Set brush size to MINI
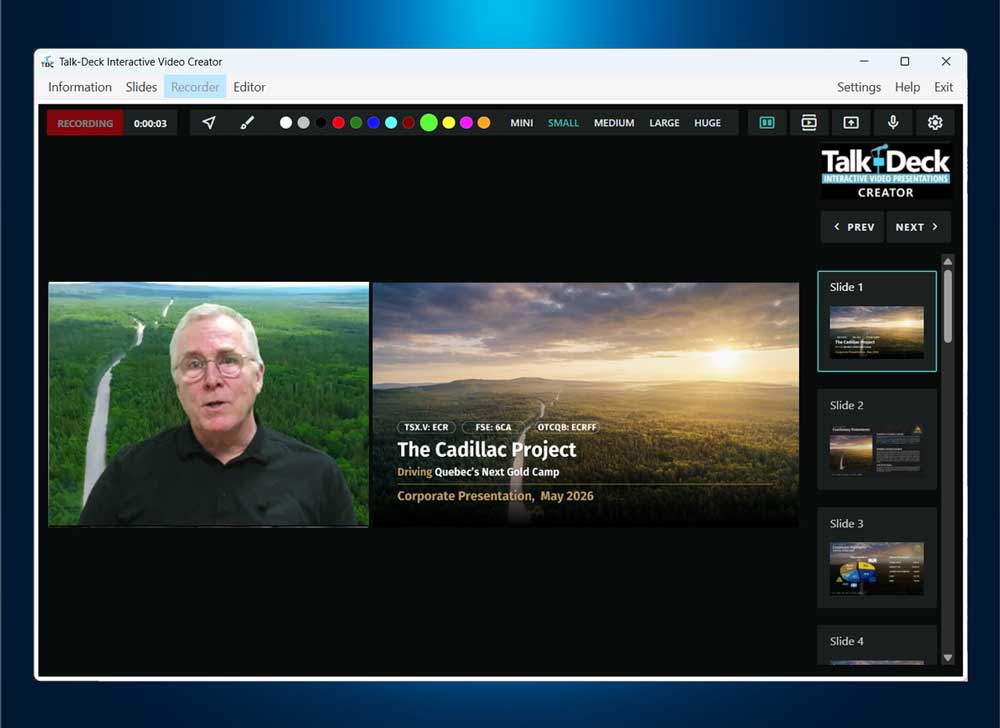The image size is (1000, 728). (521, 122)
